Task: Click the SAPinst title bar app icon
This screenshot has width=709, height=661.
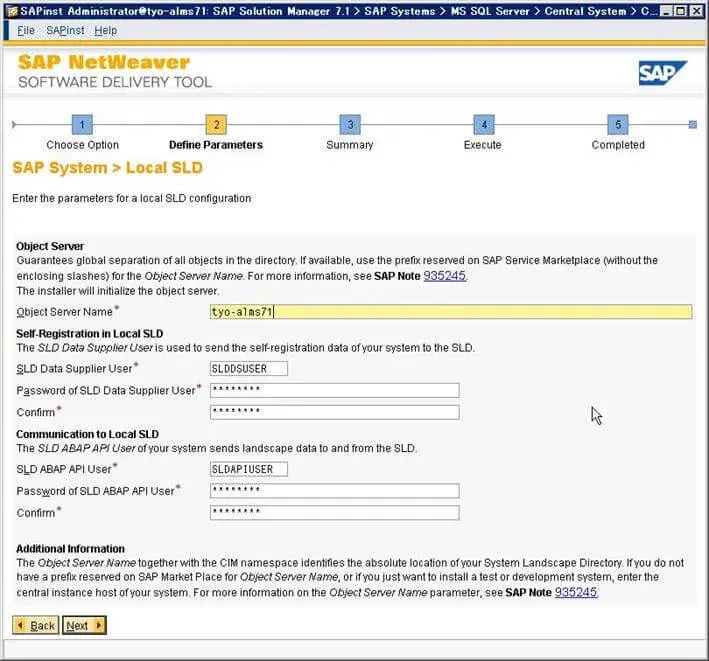Action: coord(12,11)
